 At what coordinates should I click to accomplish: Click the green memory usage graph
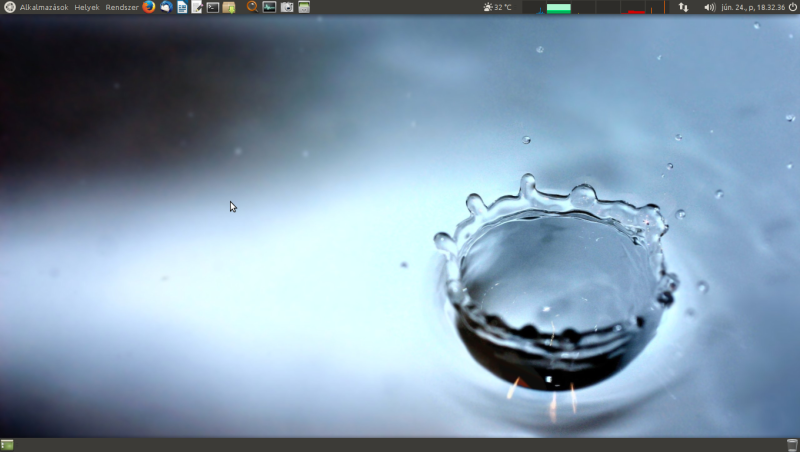pyautogui.click(x=558, y=7)
